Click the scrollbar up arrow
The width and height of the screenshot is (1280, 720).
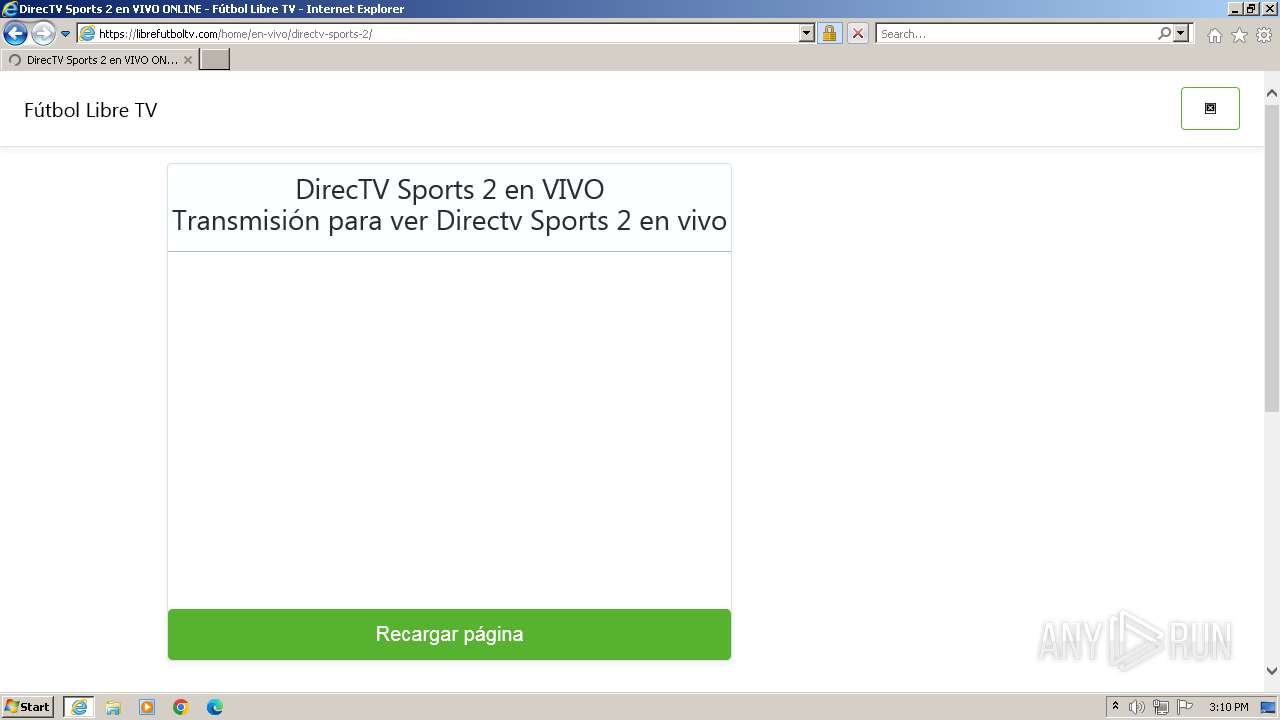pyautogui.click(x=1272, y=94)
